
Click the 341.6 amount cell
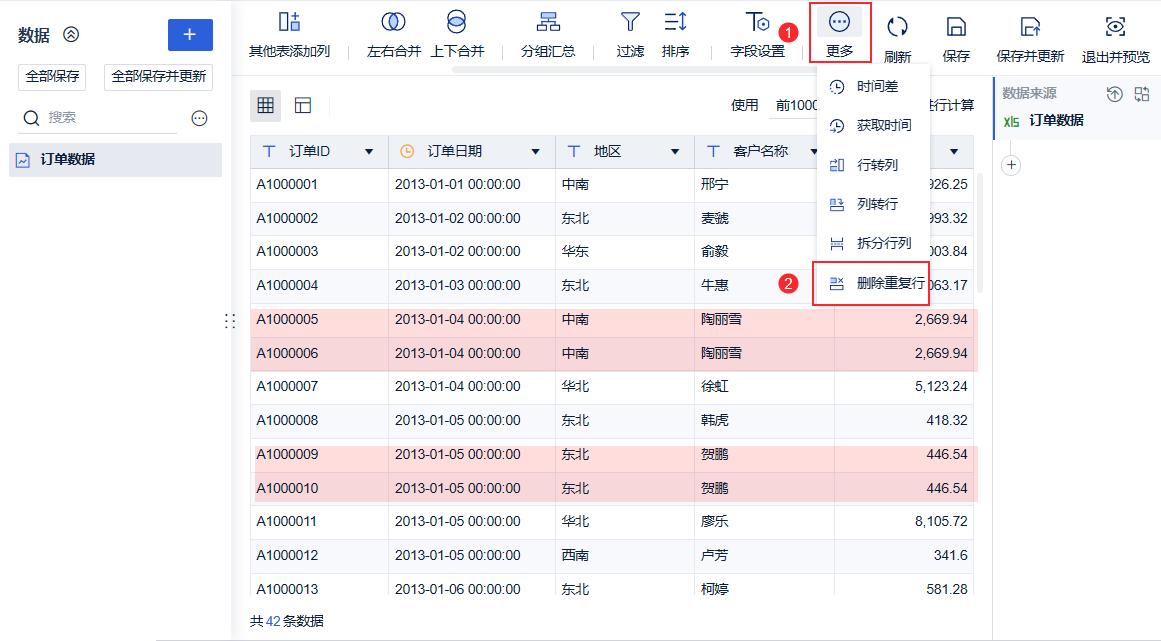904,556
